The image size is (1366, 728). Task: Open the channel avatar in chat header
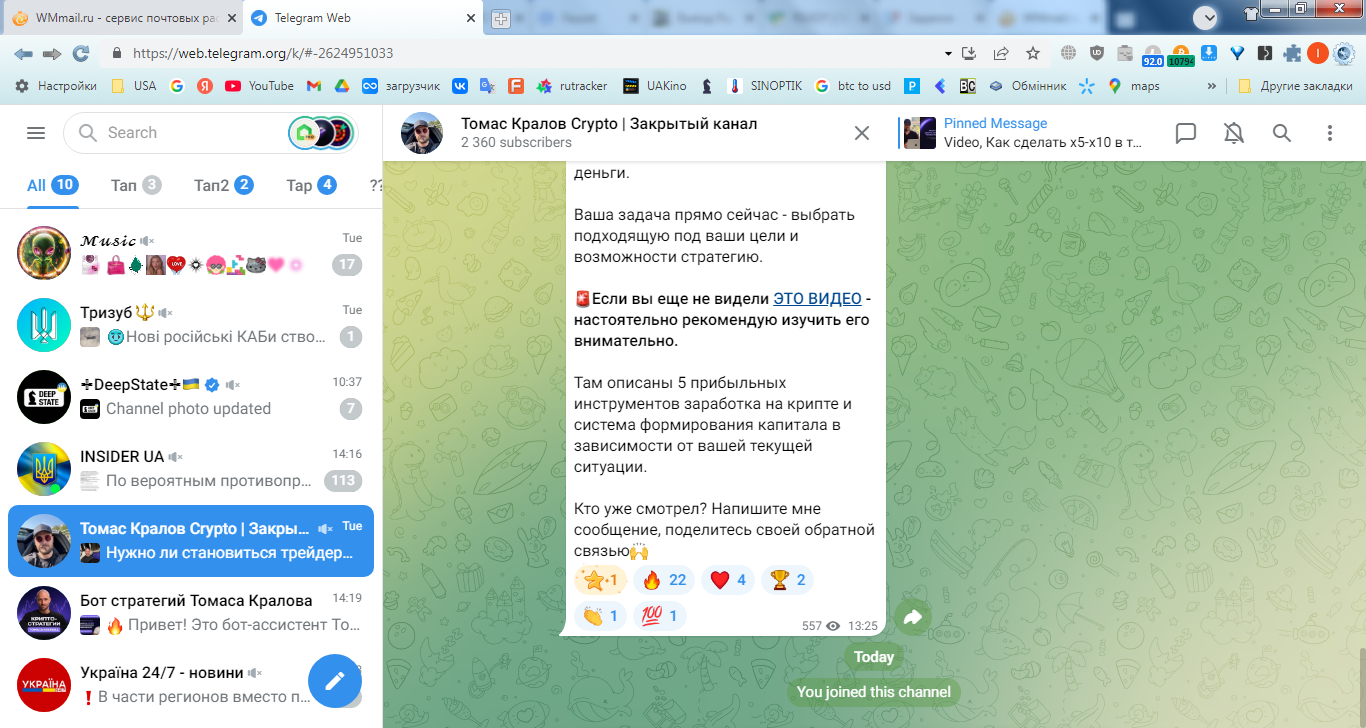tap(422, 133)
